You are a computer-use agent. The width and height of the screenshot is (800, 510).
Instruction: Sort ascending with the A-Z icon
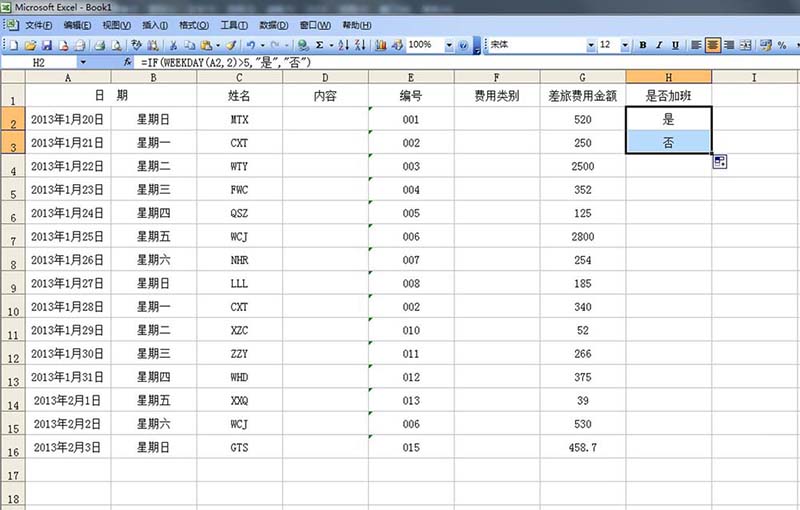click(x=343, y=45)
